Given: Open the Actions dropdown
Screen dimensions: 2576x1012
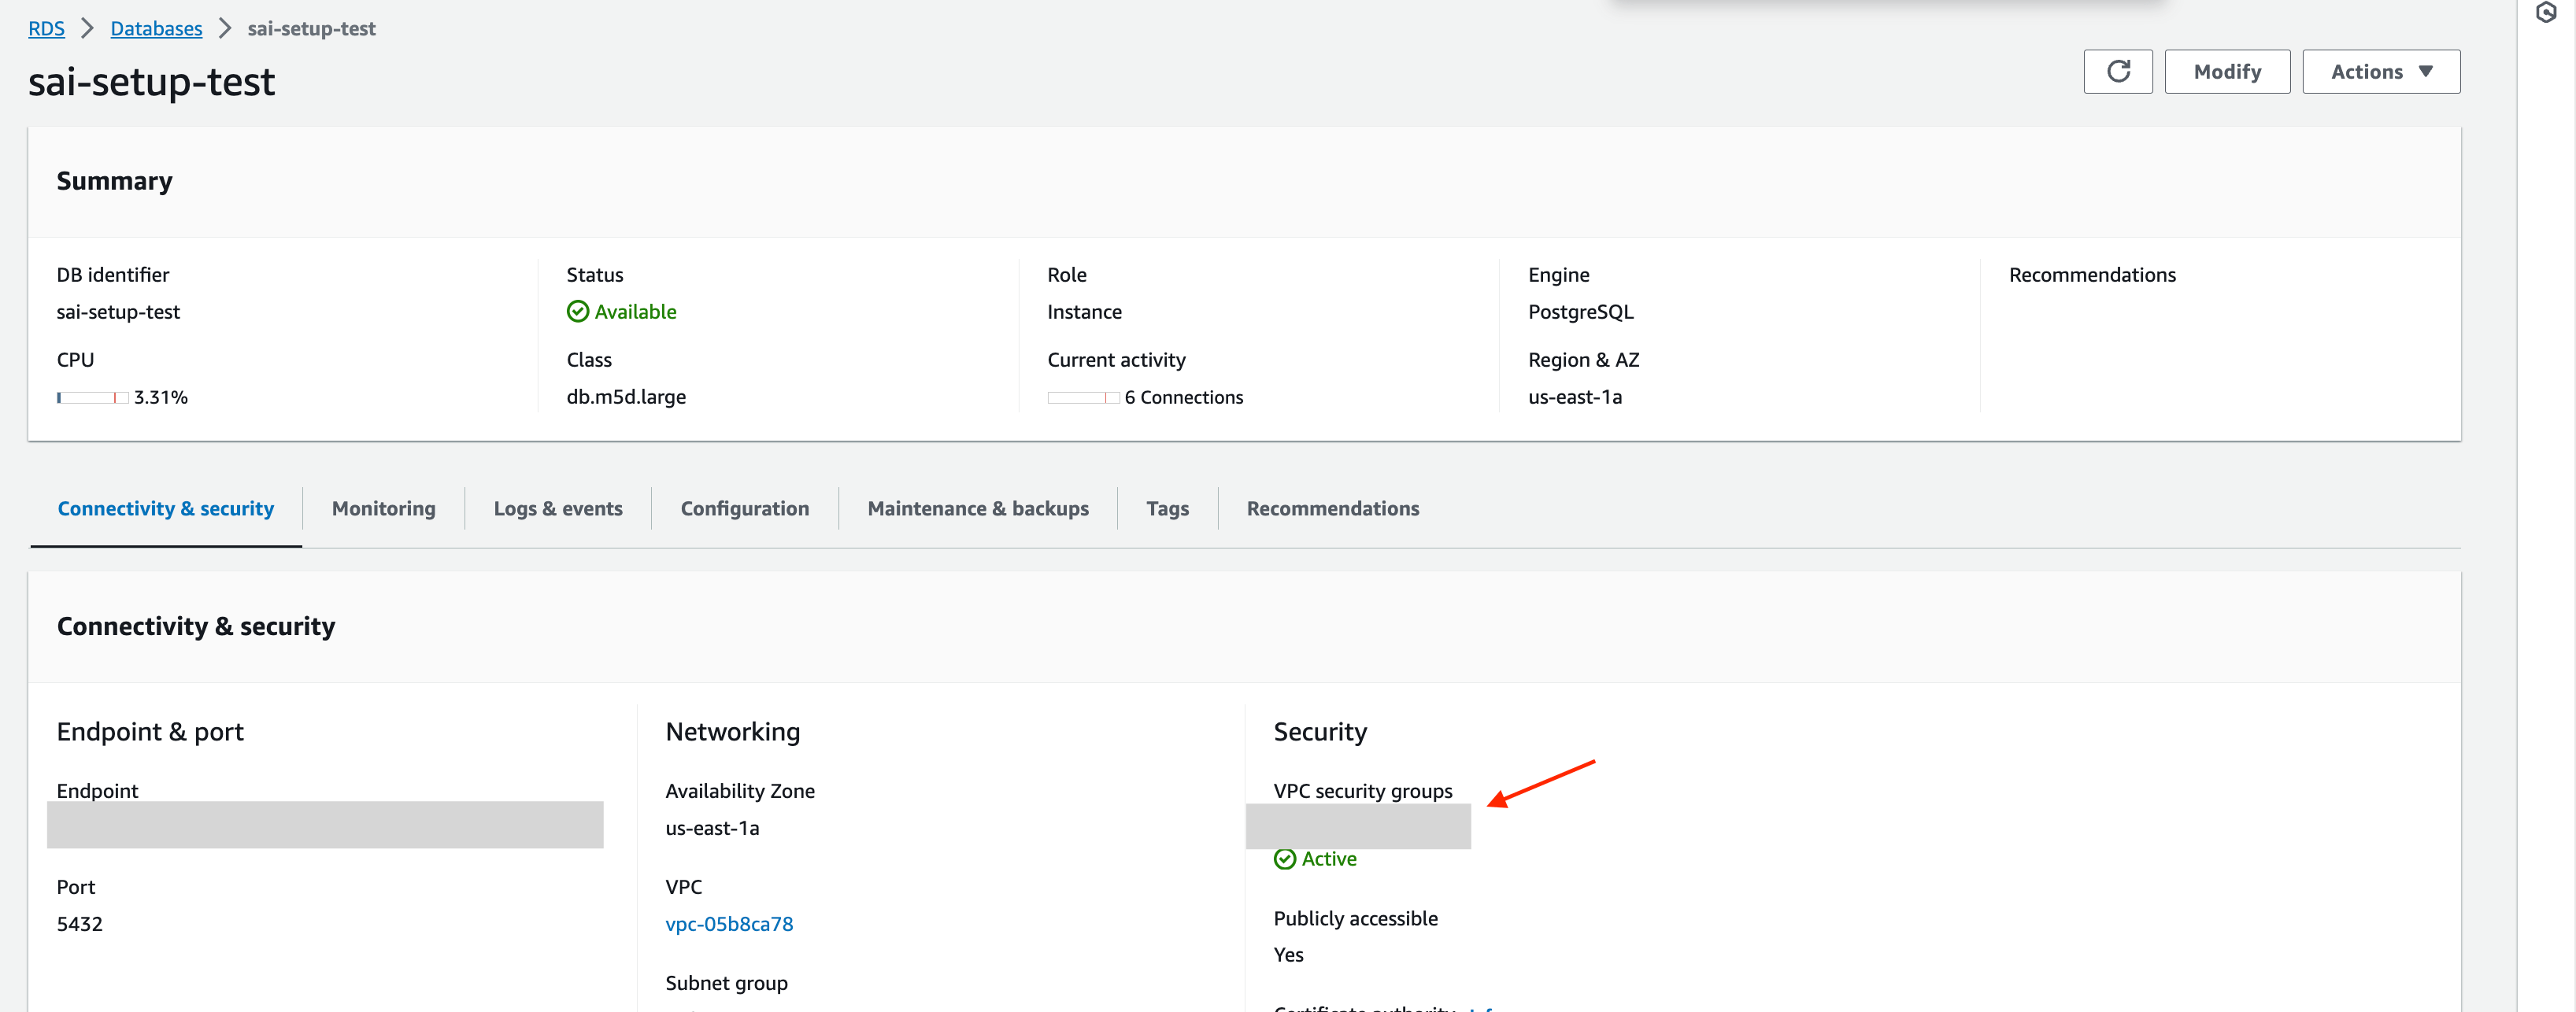Looking at the screenshot, I should 2380,71.
